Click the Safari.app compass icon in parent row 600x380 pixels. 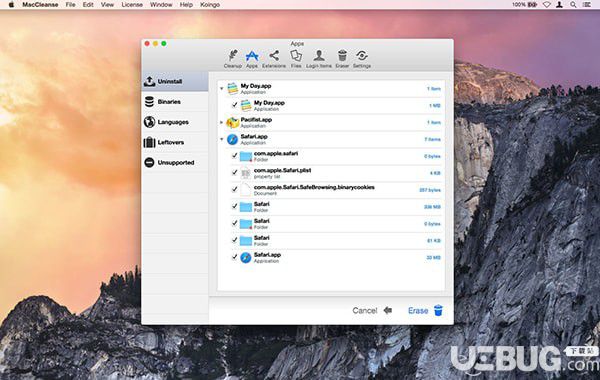coord(232,139)
